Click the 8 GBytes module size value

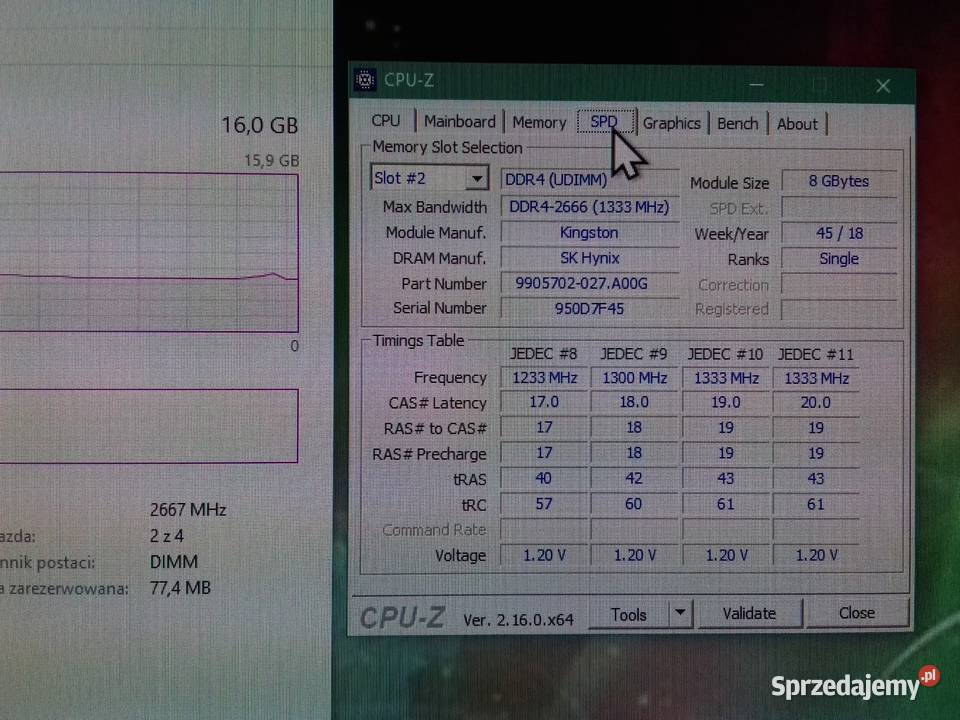pos(839,181)
